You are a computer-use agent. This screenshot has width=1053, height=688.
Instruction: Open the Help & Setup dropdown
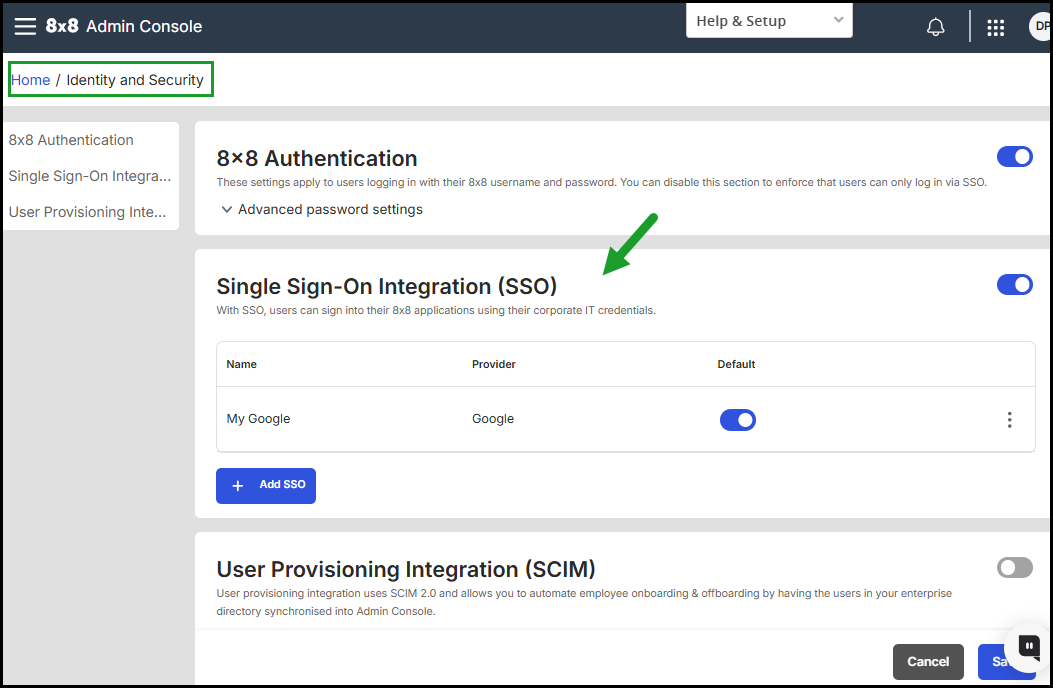(x=769, y=21)
